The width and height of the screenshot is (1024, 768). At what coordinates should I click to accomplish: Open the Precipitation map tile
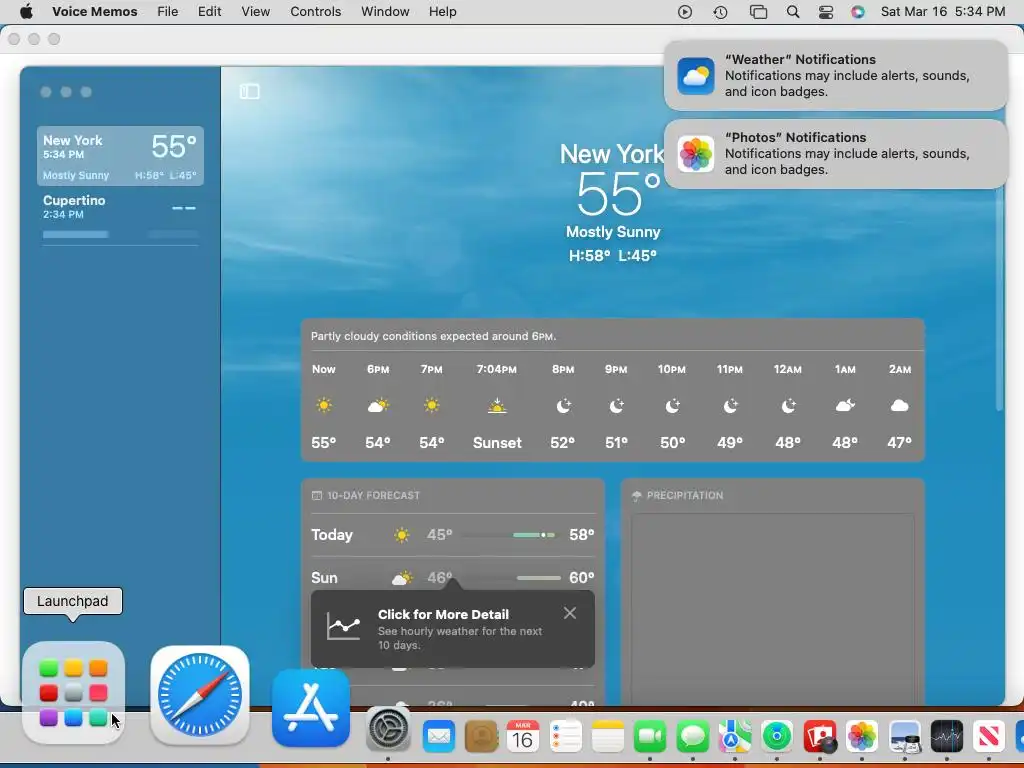click(773, 609)
